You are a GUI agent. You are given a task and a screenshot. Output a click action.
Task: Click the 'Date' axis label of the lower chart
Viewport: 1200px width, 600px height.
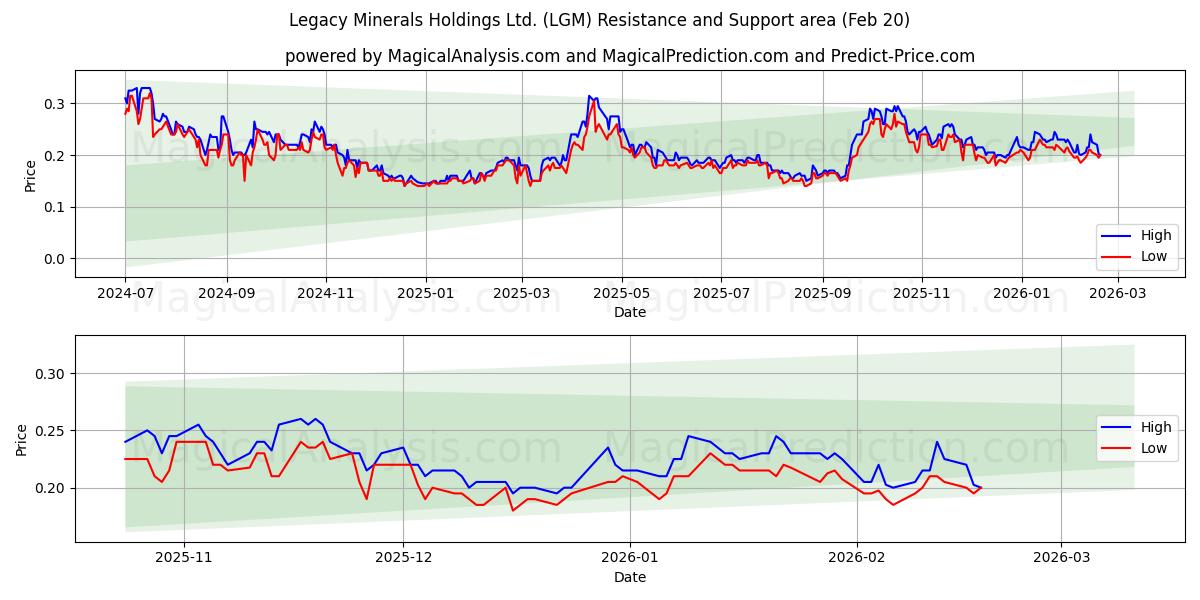[x=630, y=577]
